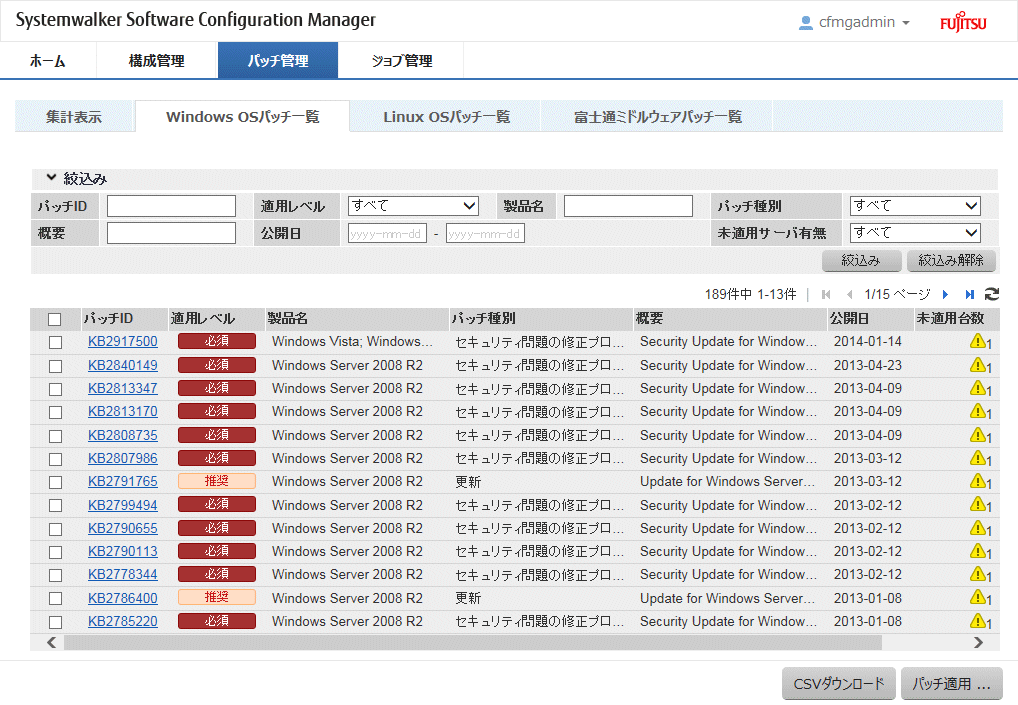Select Windows OSパッチ一覧 tab
The image size is (1018, 705).
tap(242, 117)
